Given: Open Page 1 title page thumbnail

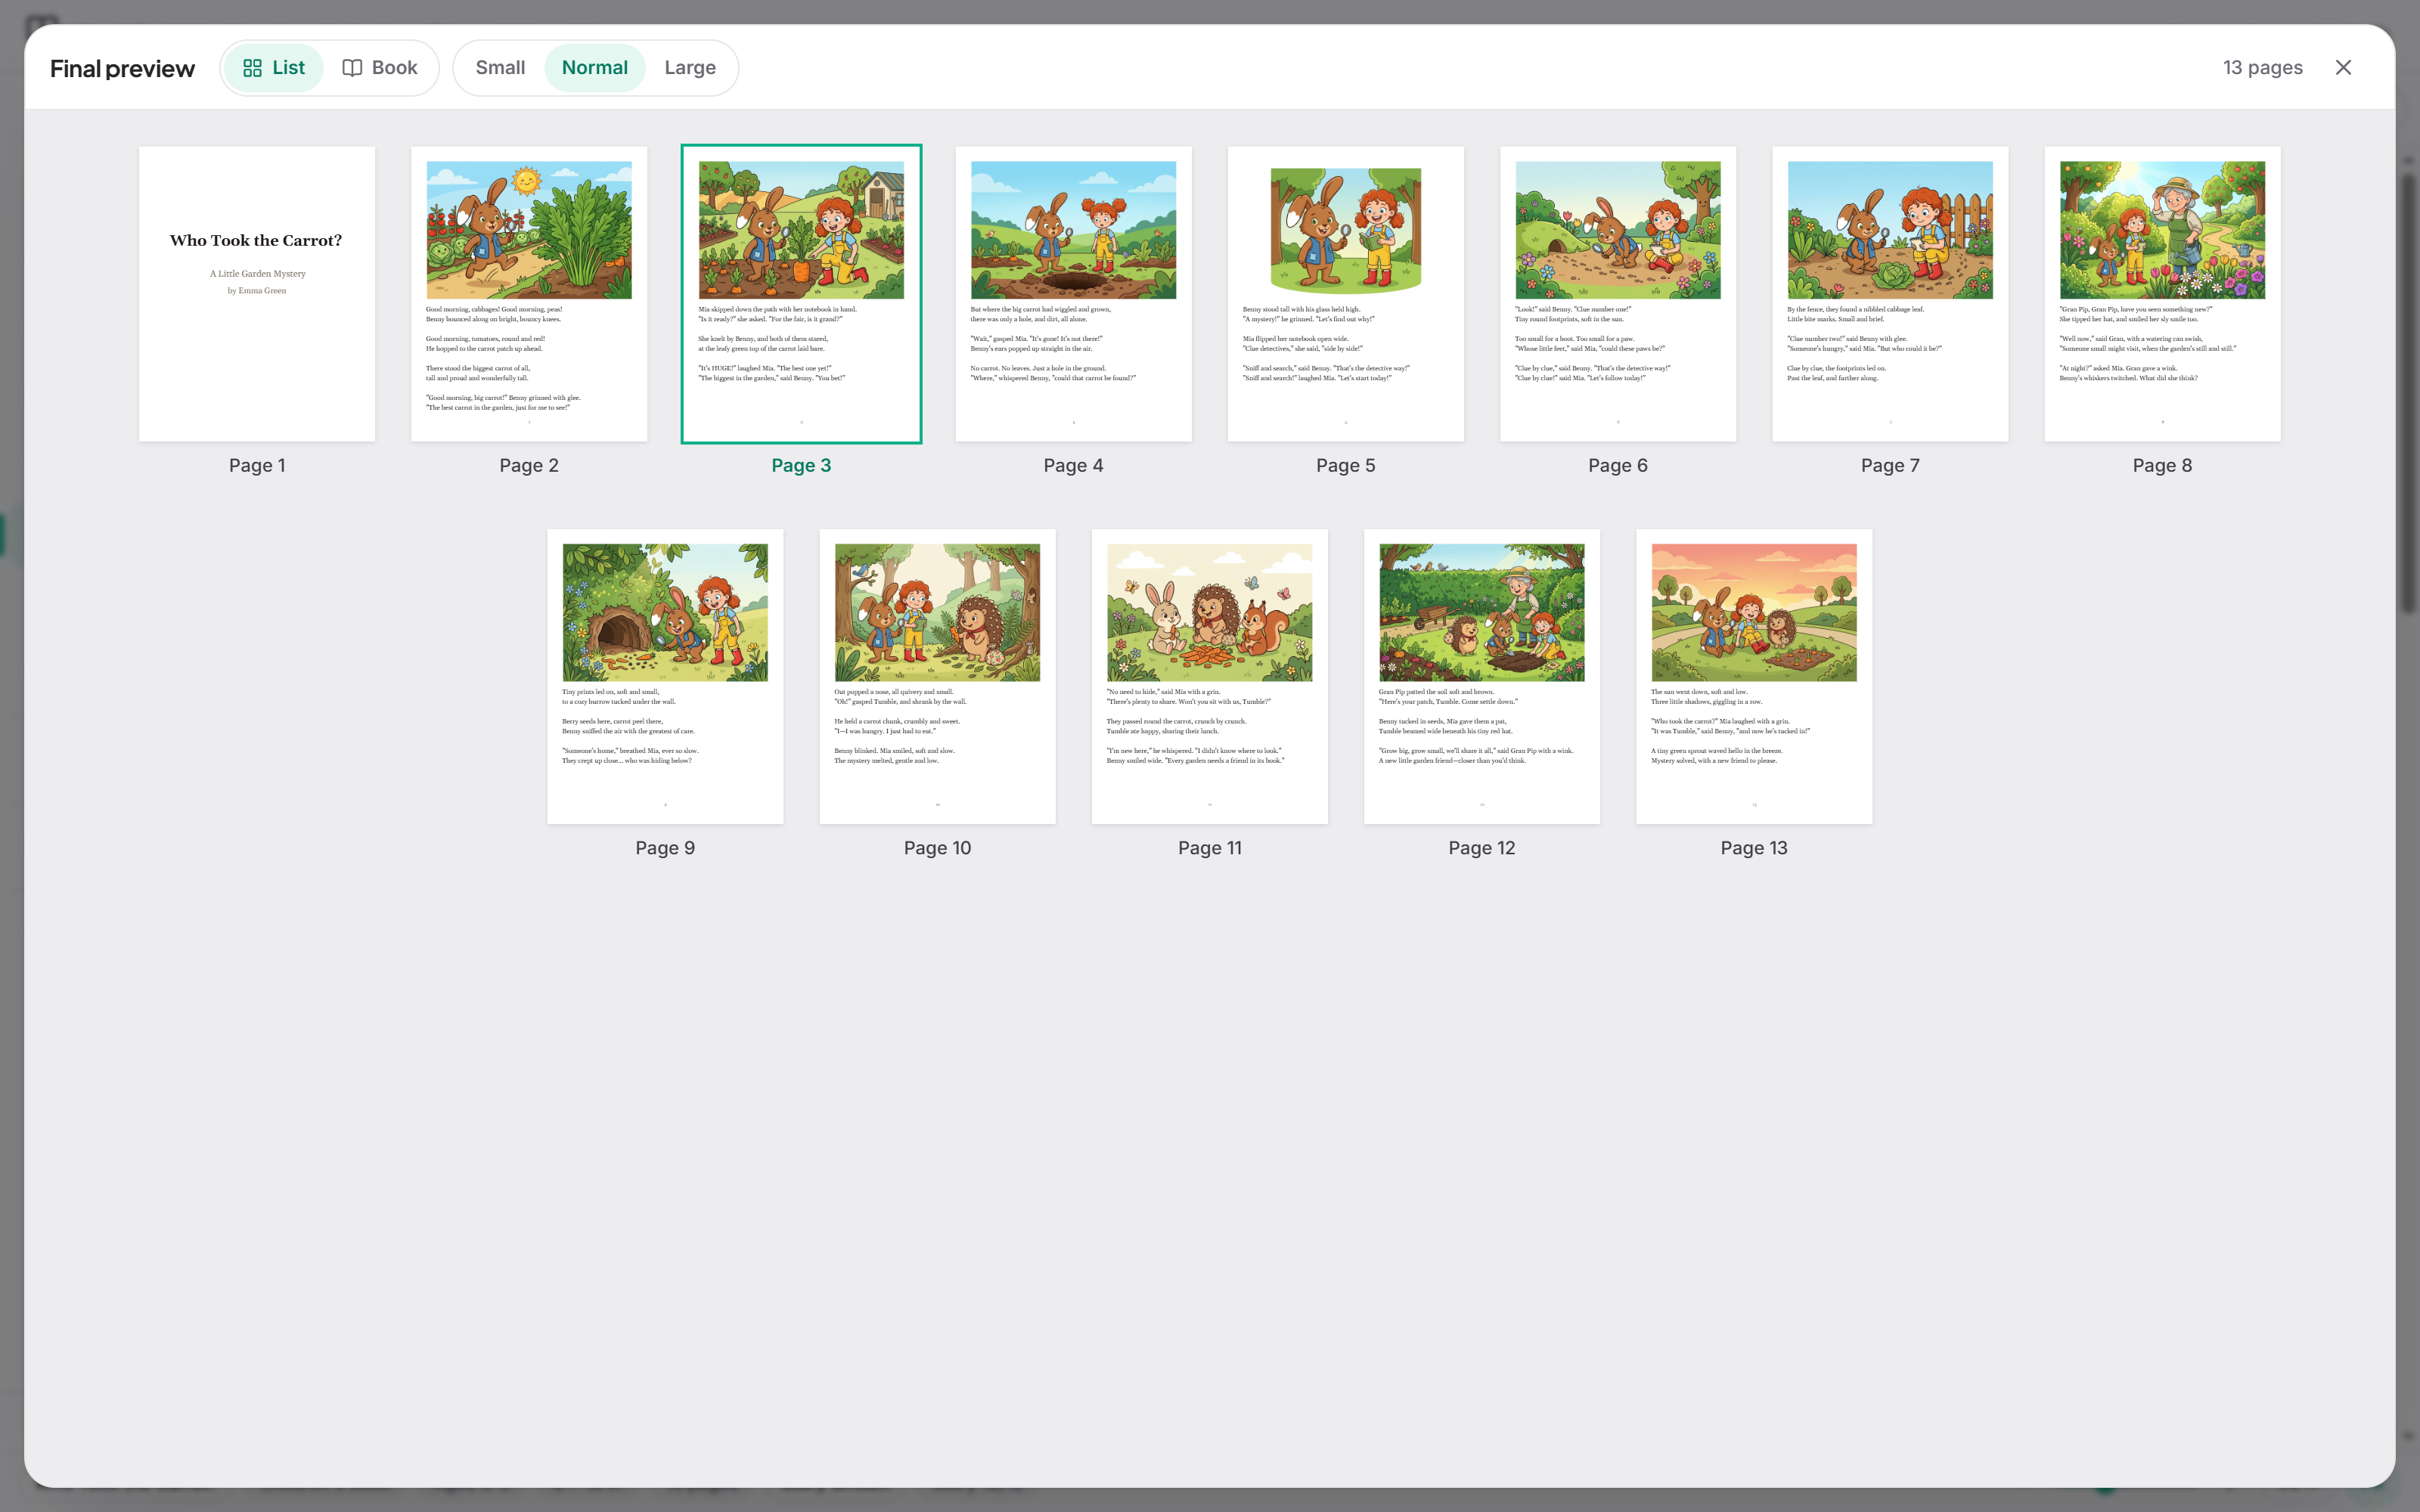Looking at the screenshot, I should [257, 294].
